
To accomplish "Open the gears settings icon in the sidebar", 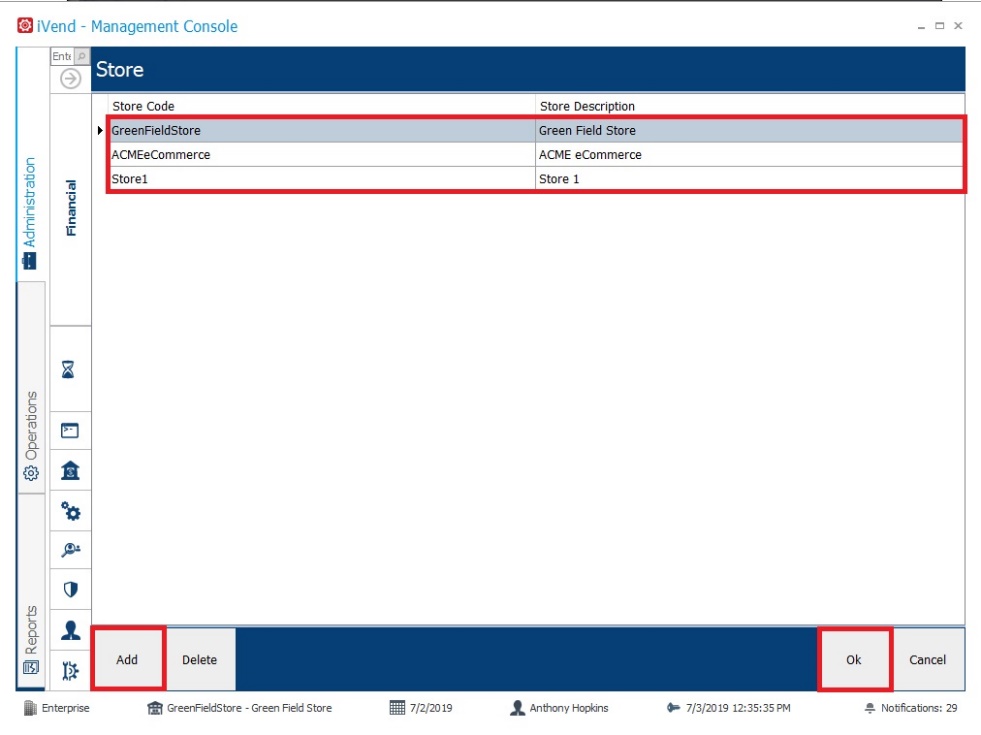I will pyautogui.click(x=70, y=511).
